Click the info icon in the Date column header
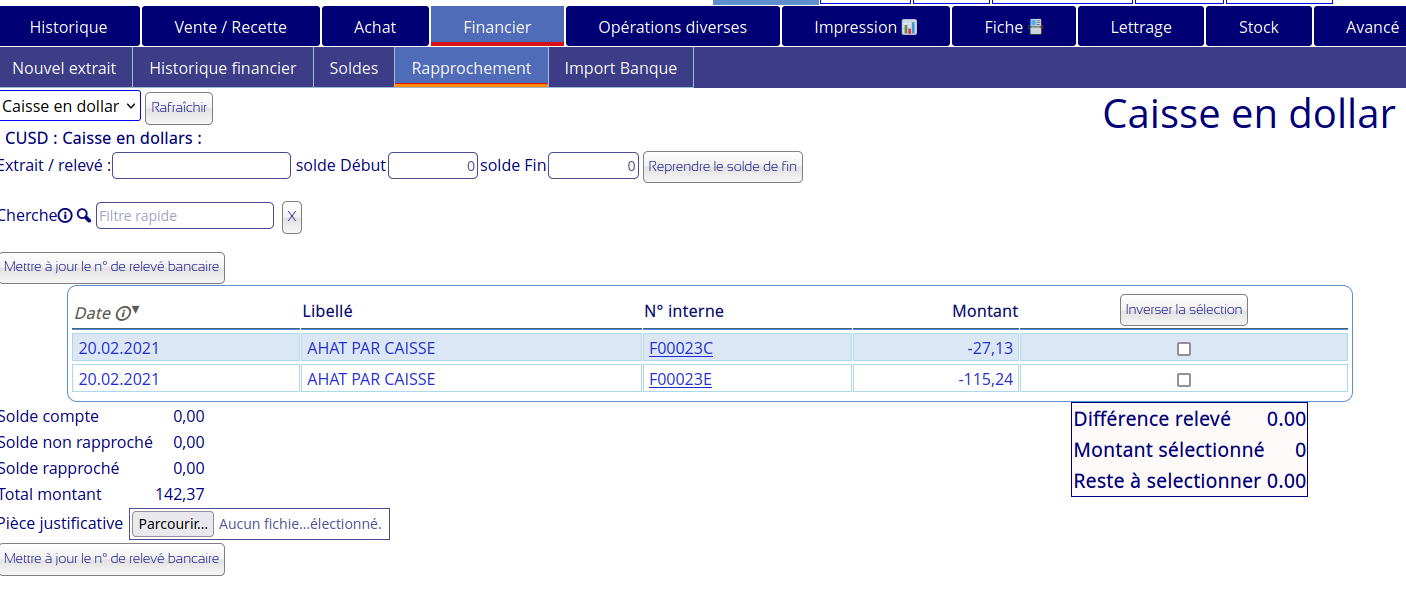This screenshot has width=1406, height=610. pos(123,313)
